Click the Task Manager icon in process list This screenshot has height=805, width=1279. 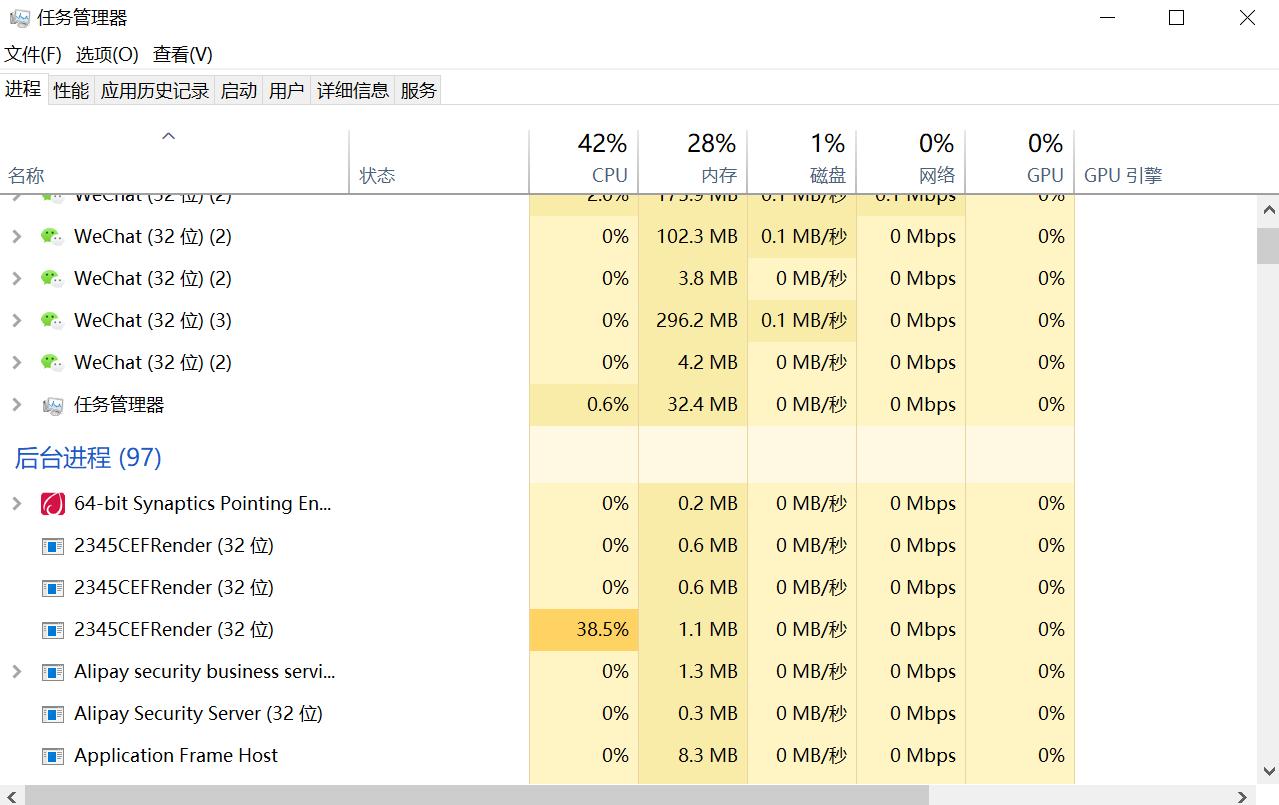(x=53, y=405)
